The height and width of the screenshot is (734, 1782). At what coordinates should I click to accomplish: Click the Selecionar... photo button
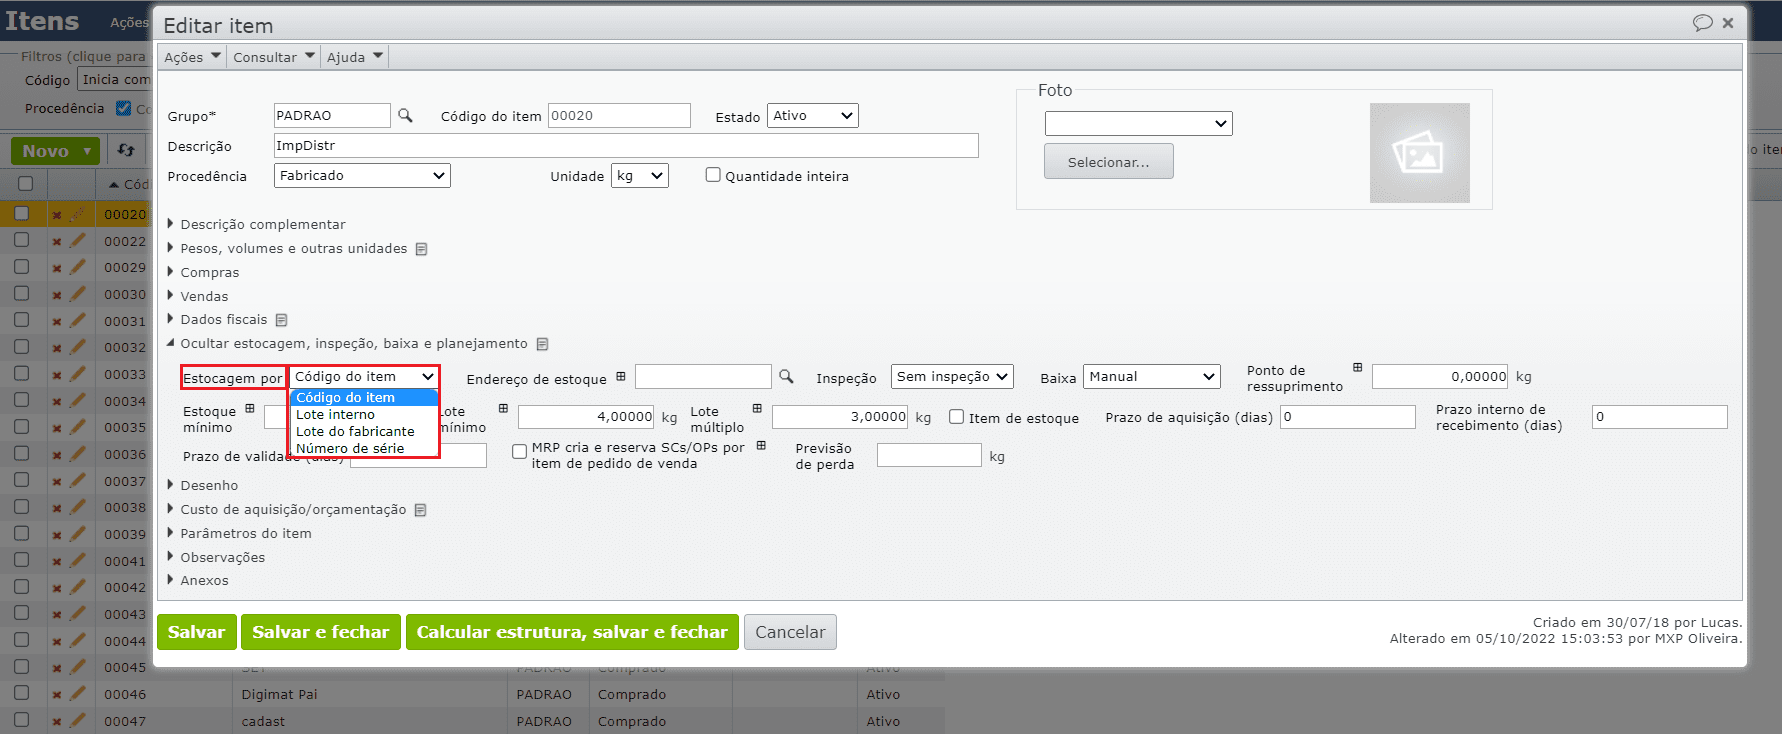1108,162
